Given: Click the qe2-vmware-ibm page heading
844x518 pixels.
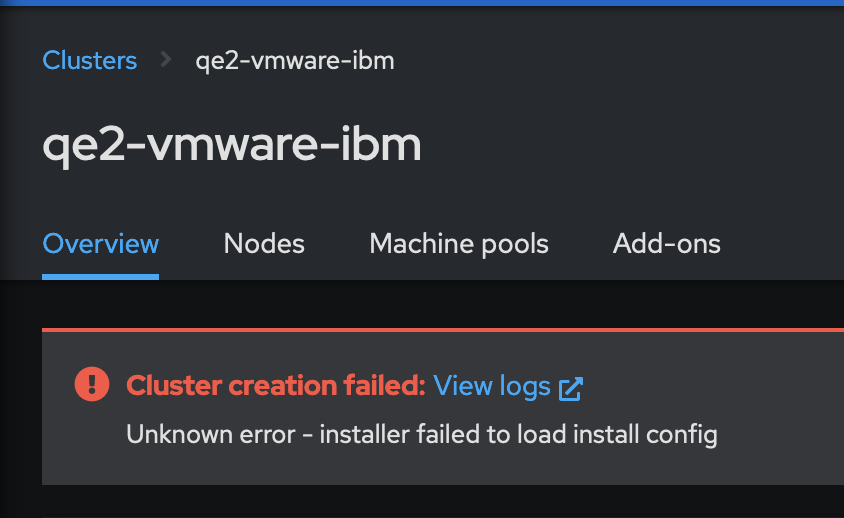Looking at the screenshot, I should click(x=231, y=146).
